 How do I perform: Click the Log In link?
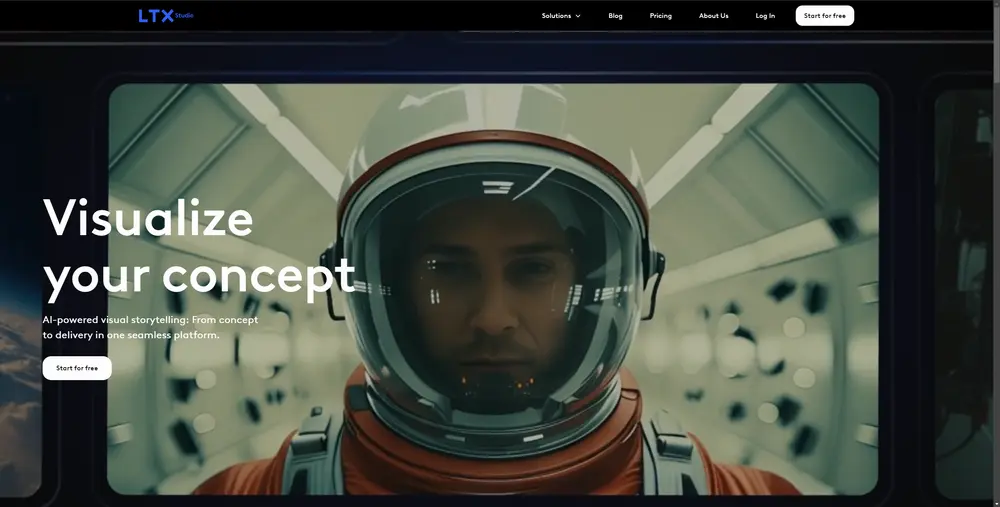pos(765,16)
